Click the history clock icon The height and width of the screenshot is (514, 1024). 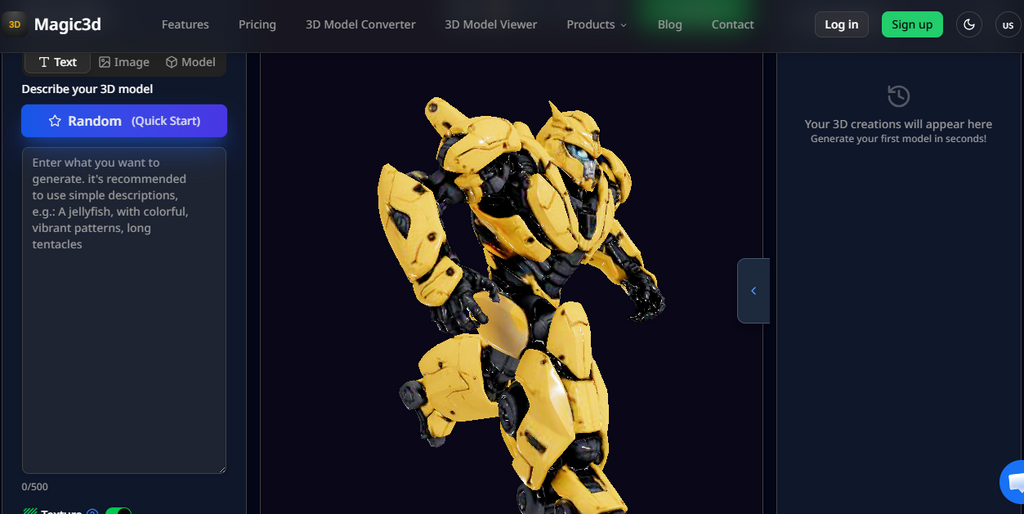pyautogui.click(x=899, y=96)
